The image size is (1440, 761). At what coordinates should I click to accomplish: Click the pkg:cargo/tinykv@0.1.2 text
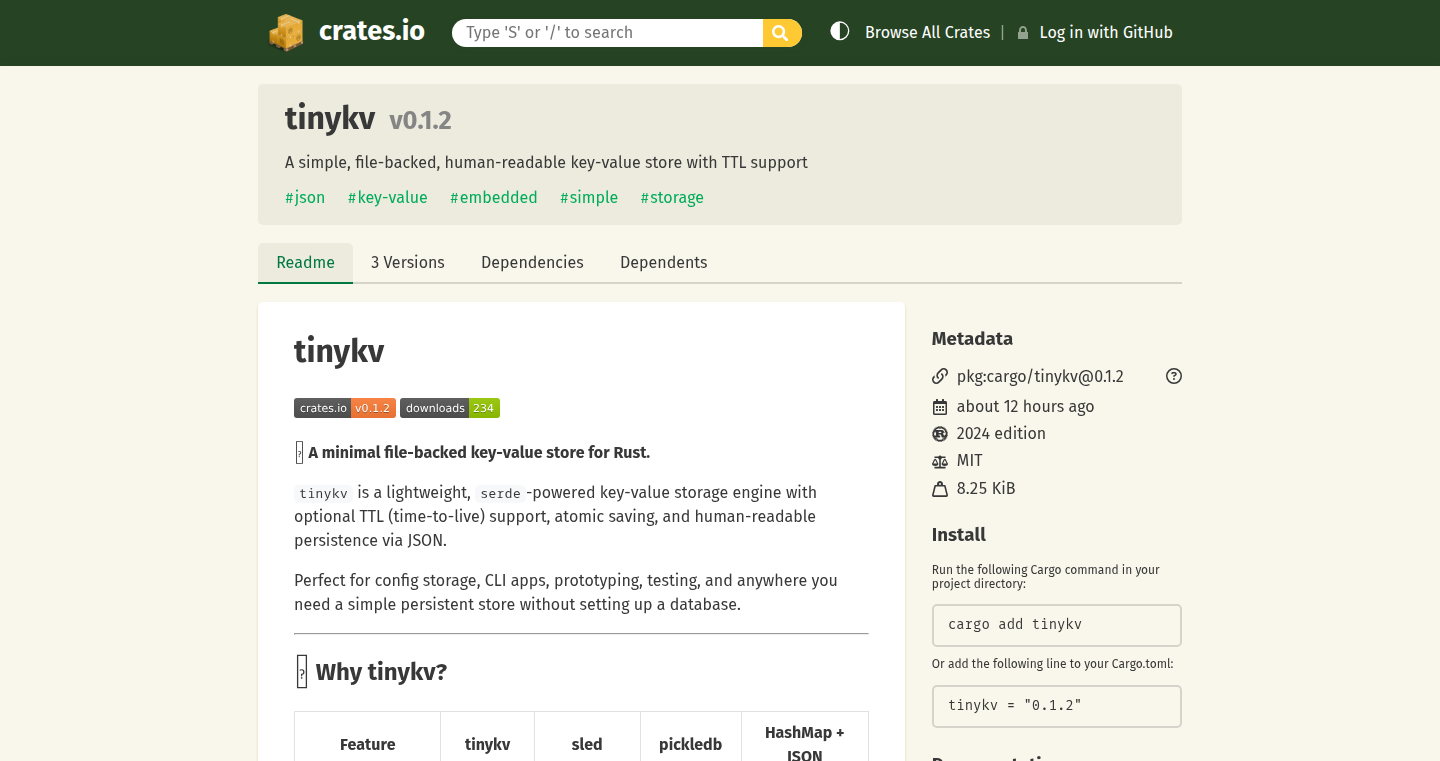1040,377
